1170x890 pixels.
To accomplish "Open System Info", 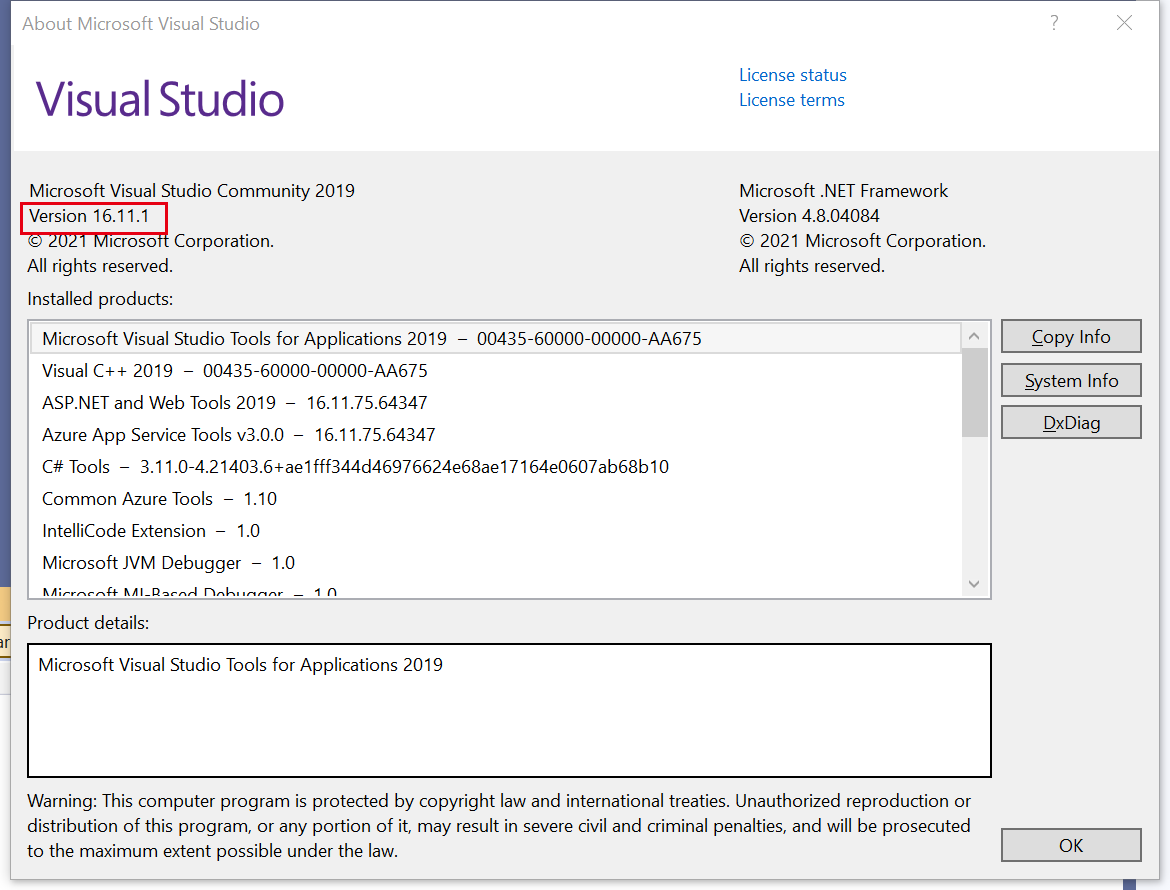I will (x=1071, y=380).
